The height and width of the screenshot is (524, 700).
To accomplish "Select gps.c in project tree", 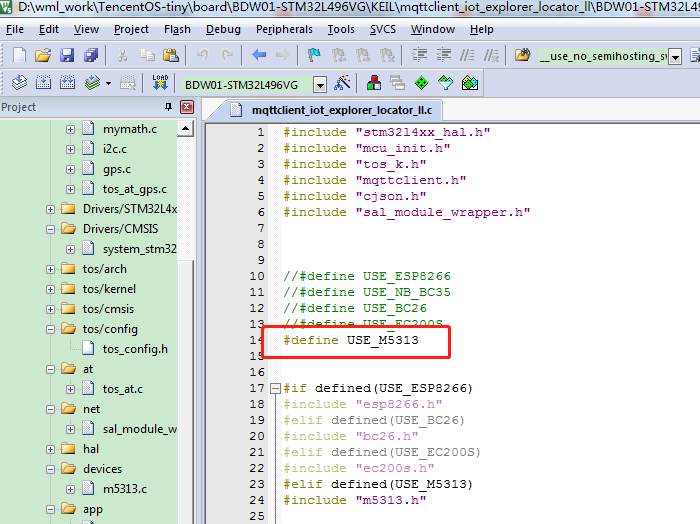I will [x=117, y=170].
